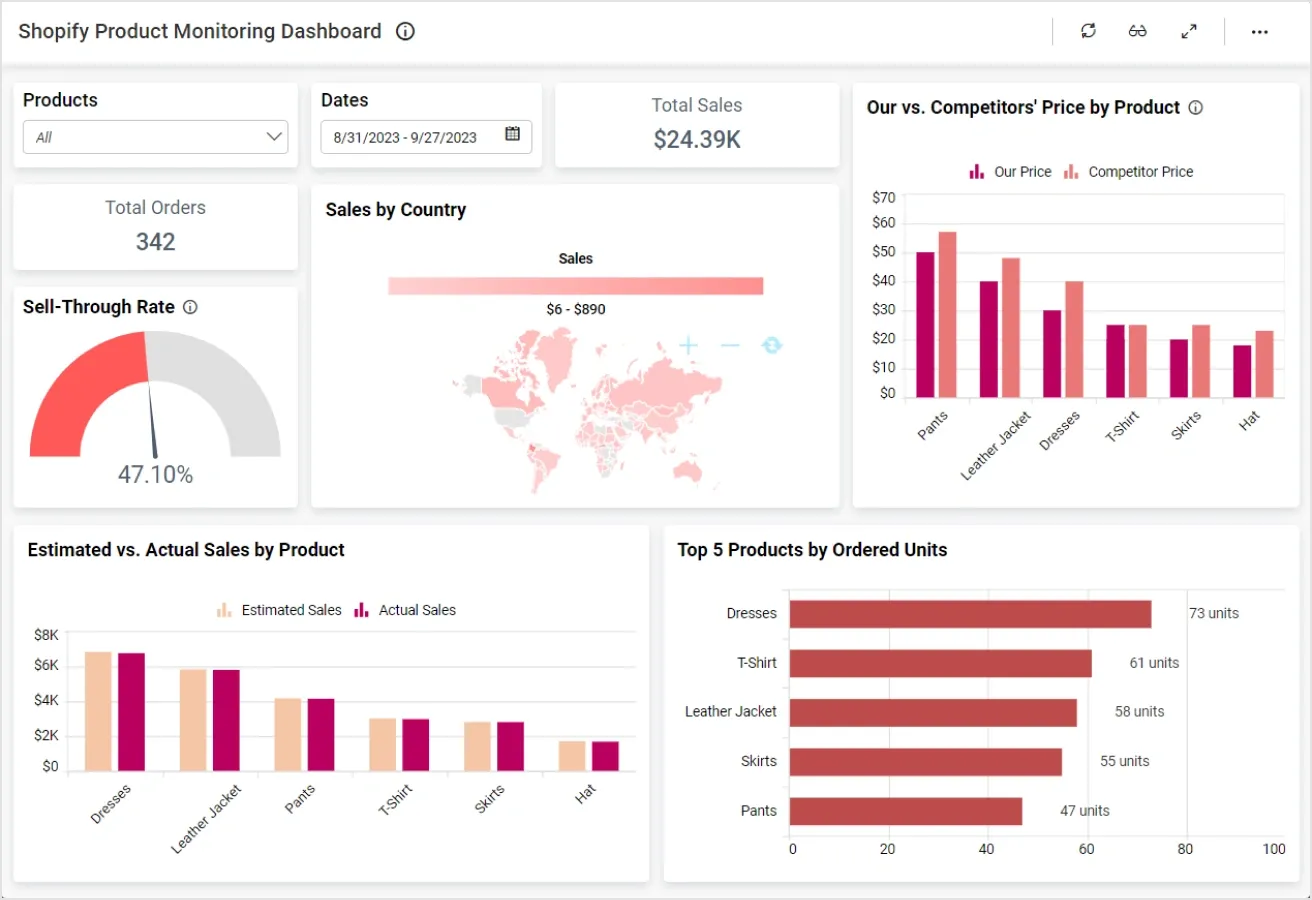Toggle the Competitor Price legend series
Screen dimensions: 1312x900
(1129, 171)
